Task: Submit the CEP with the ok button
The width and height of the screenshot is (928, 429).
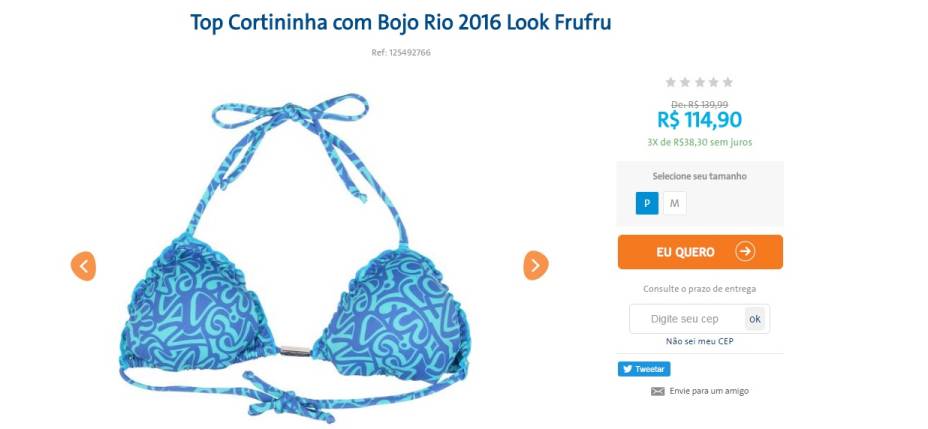Action: click(x=755, y=319)
